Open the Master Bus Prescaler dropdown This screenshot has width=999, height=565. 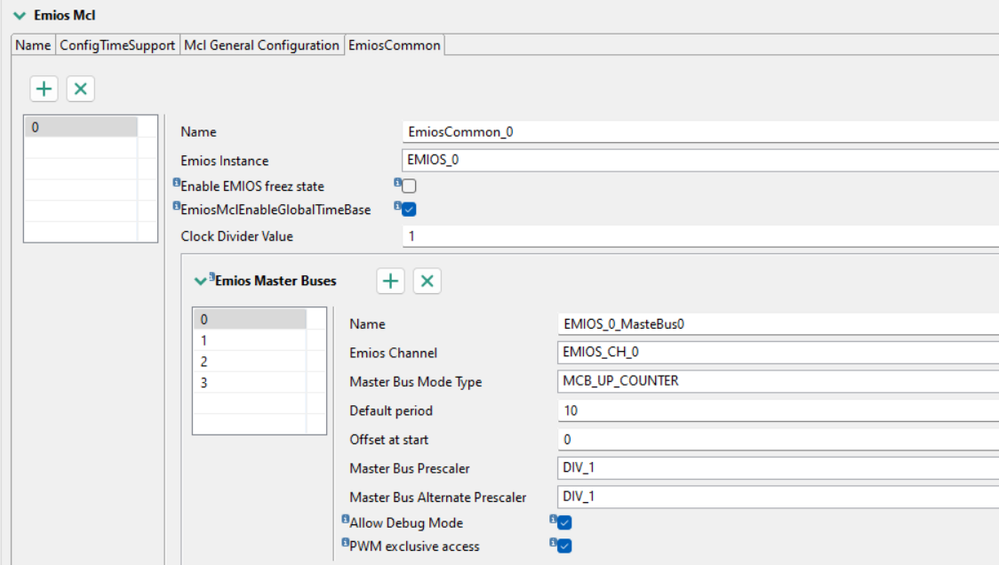coord(778,468)
